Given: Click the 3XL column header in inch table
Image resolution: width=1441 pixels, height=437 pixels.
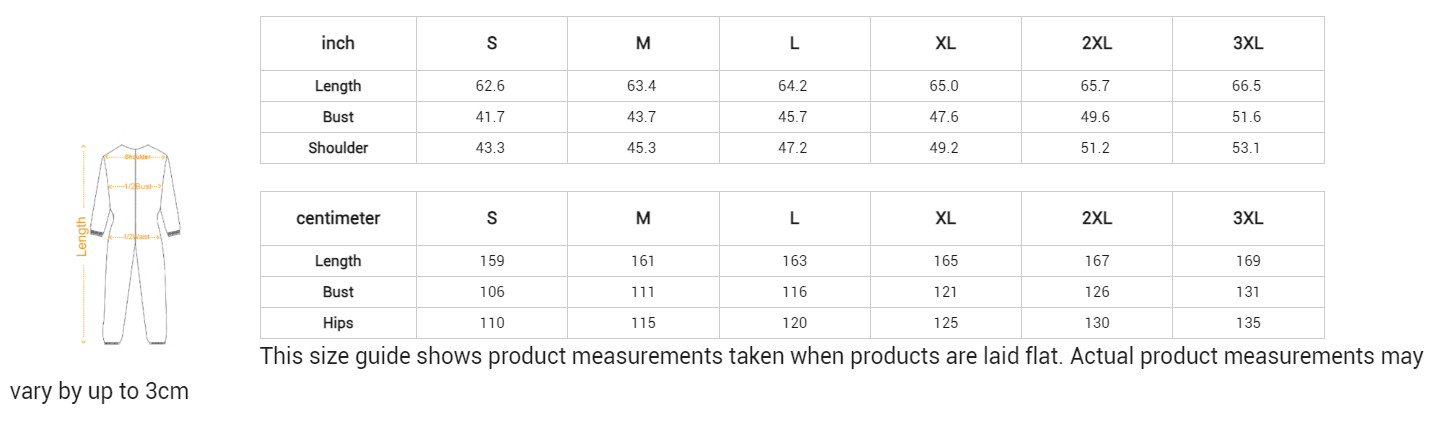Looking at the screenshot, I should click(x=1247, y=43).
